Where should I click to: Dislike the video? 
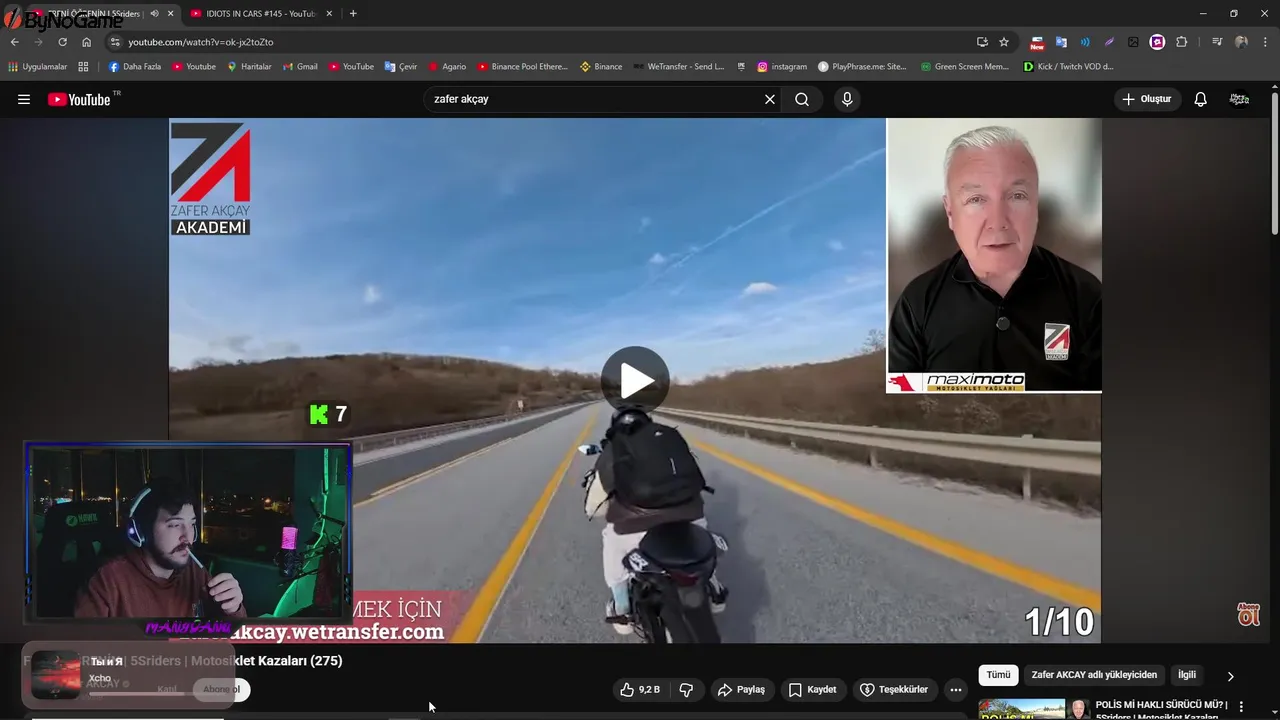point(686,690)
